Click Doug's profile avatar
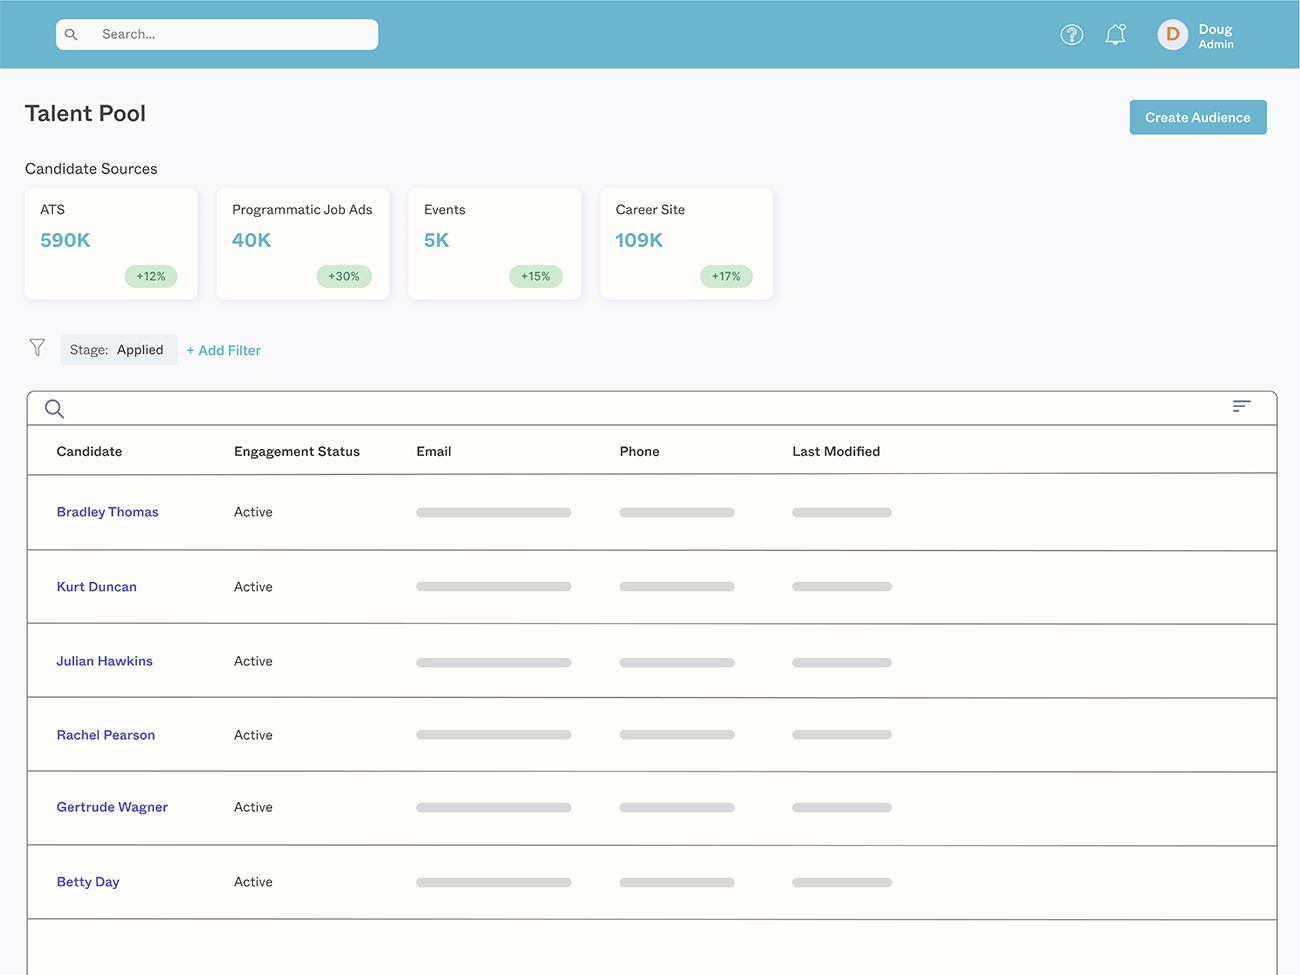Screen dimensions: 1300x975 (1172, 35)
